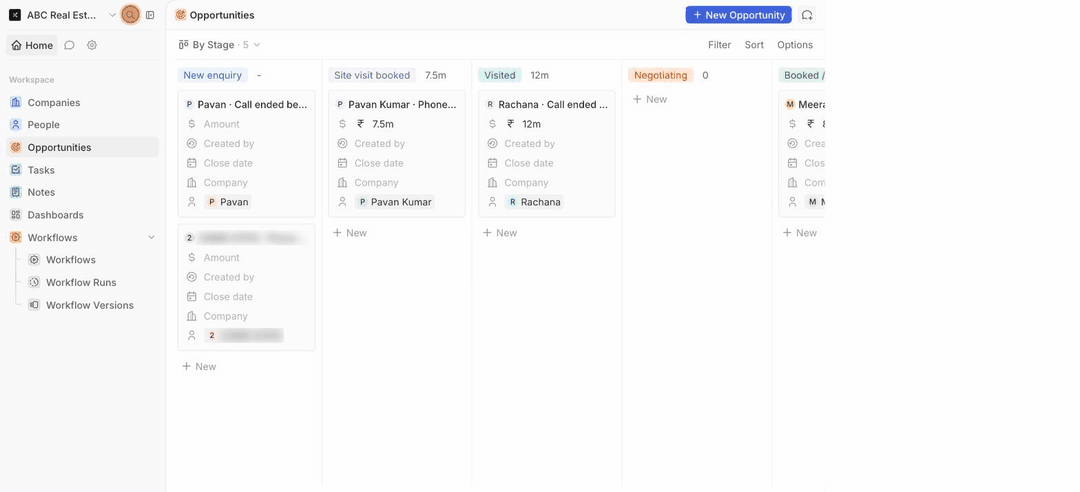Click Close date field on Pavan card
Image resolution: width=1080 pixels, height=492 pixels.
228,163
